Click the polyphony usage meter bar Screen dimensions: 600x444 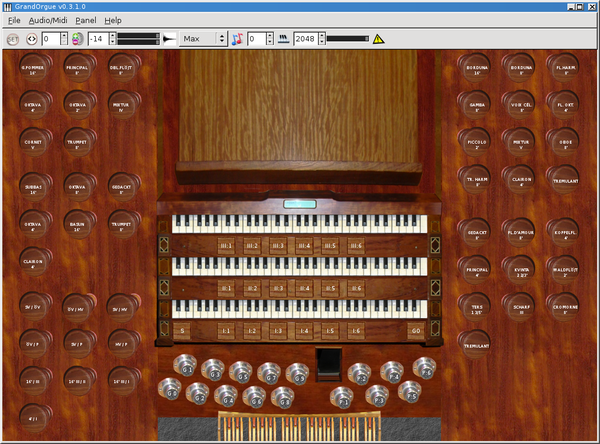(x=348, y=39)
